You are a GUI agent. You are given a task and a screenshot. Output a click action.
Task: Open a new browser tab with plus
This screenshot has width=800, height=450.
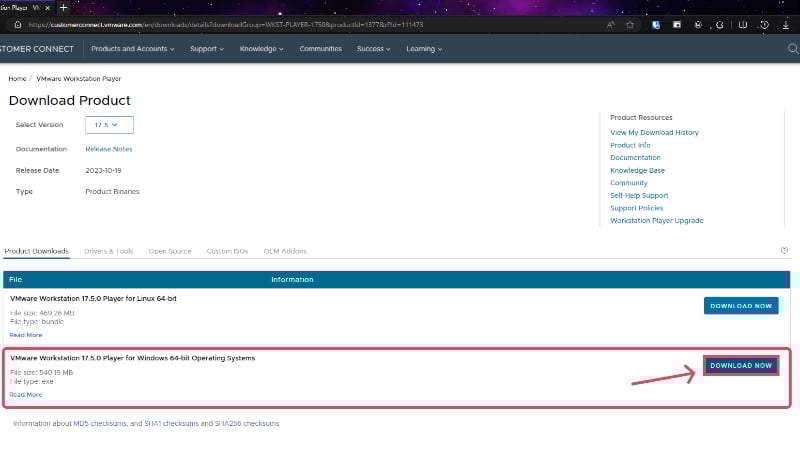[64, 7]
